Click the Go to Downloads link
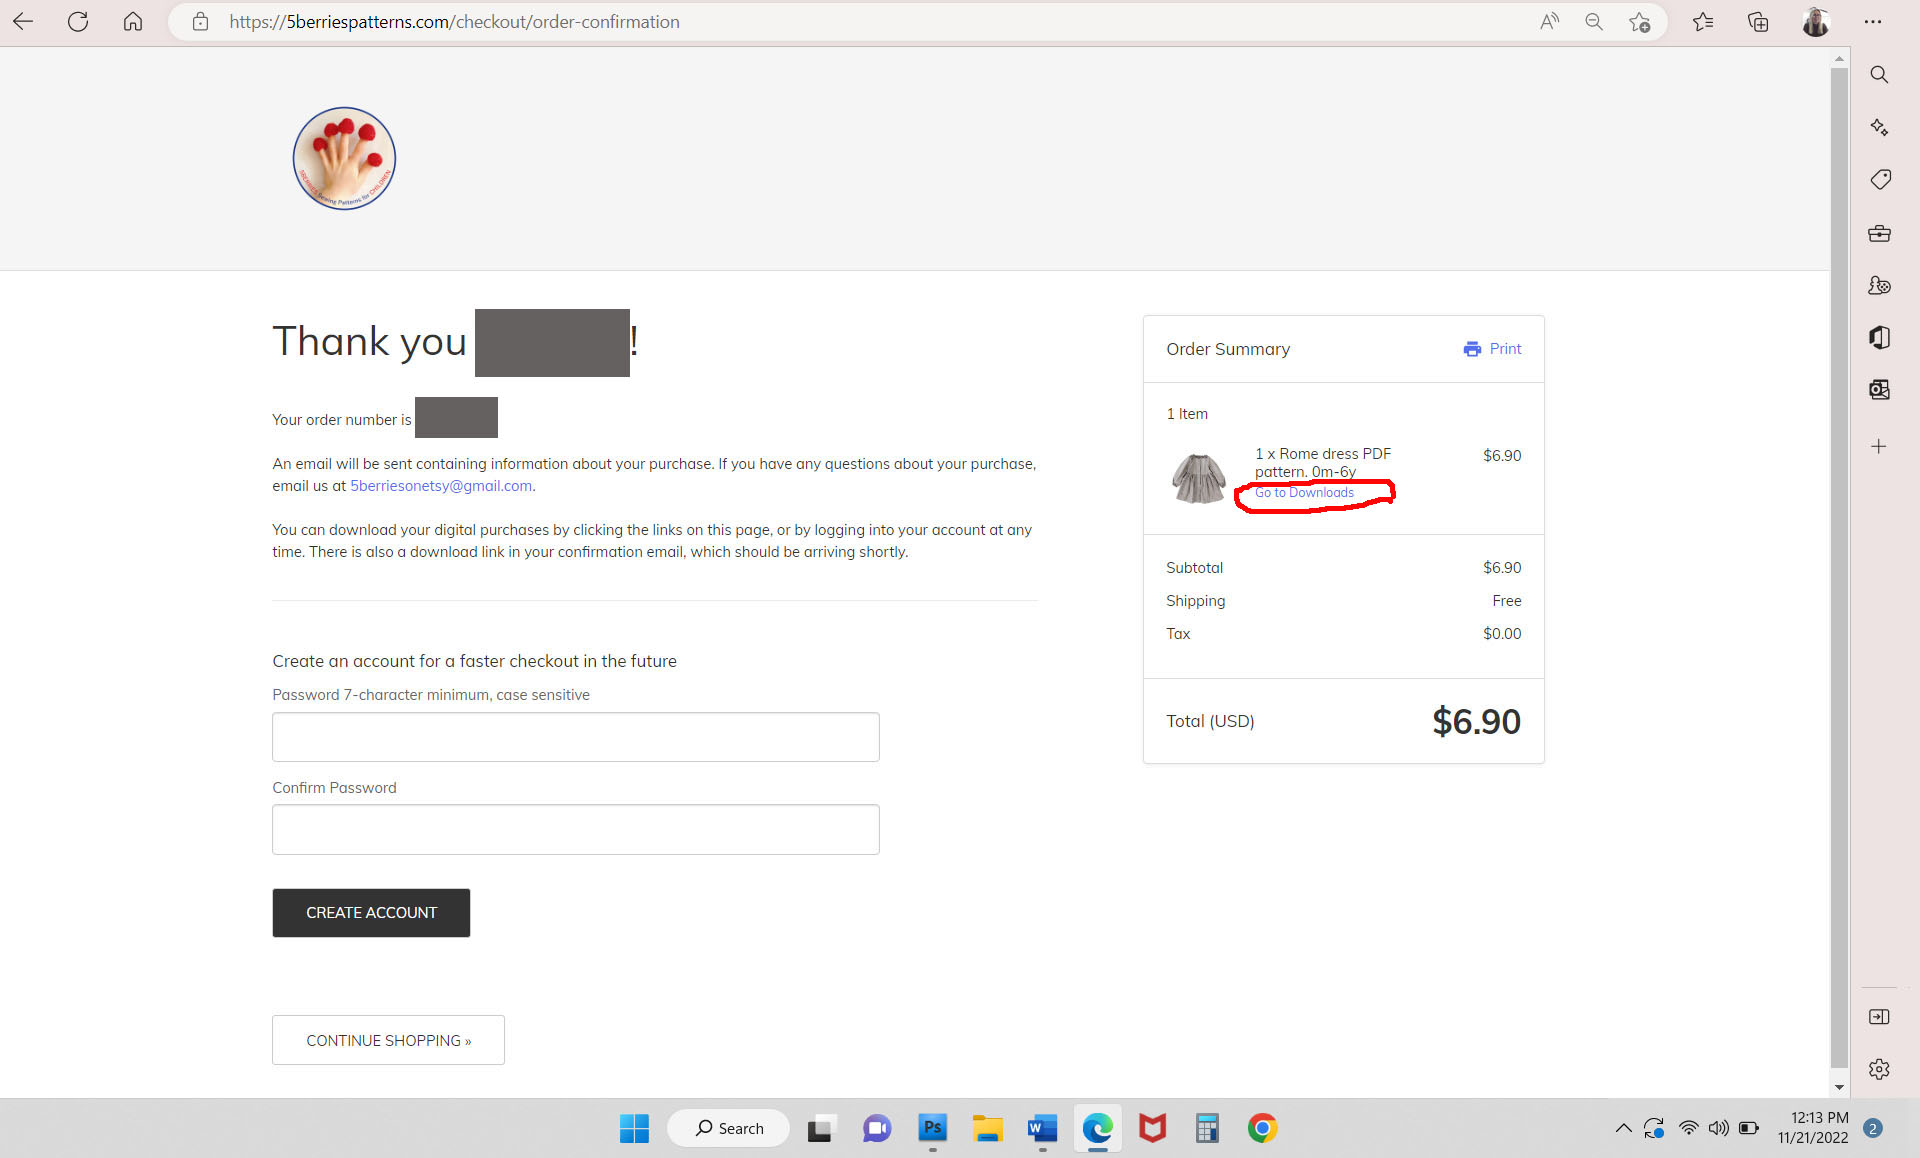The image size is (1920, 1158). (x=1304, y=492)
